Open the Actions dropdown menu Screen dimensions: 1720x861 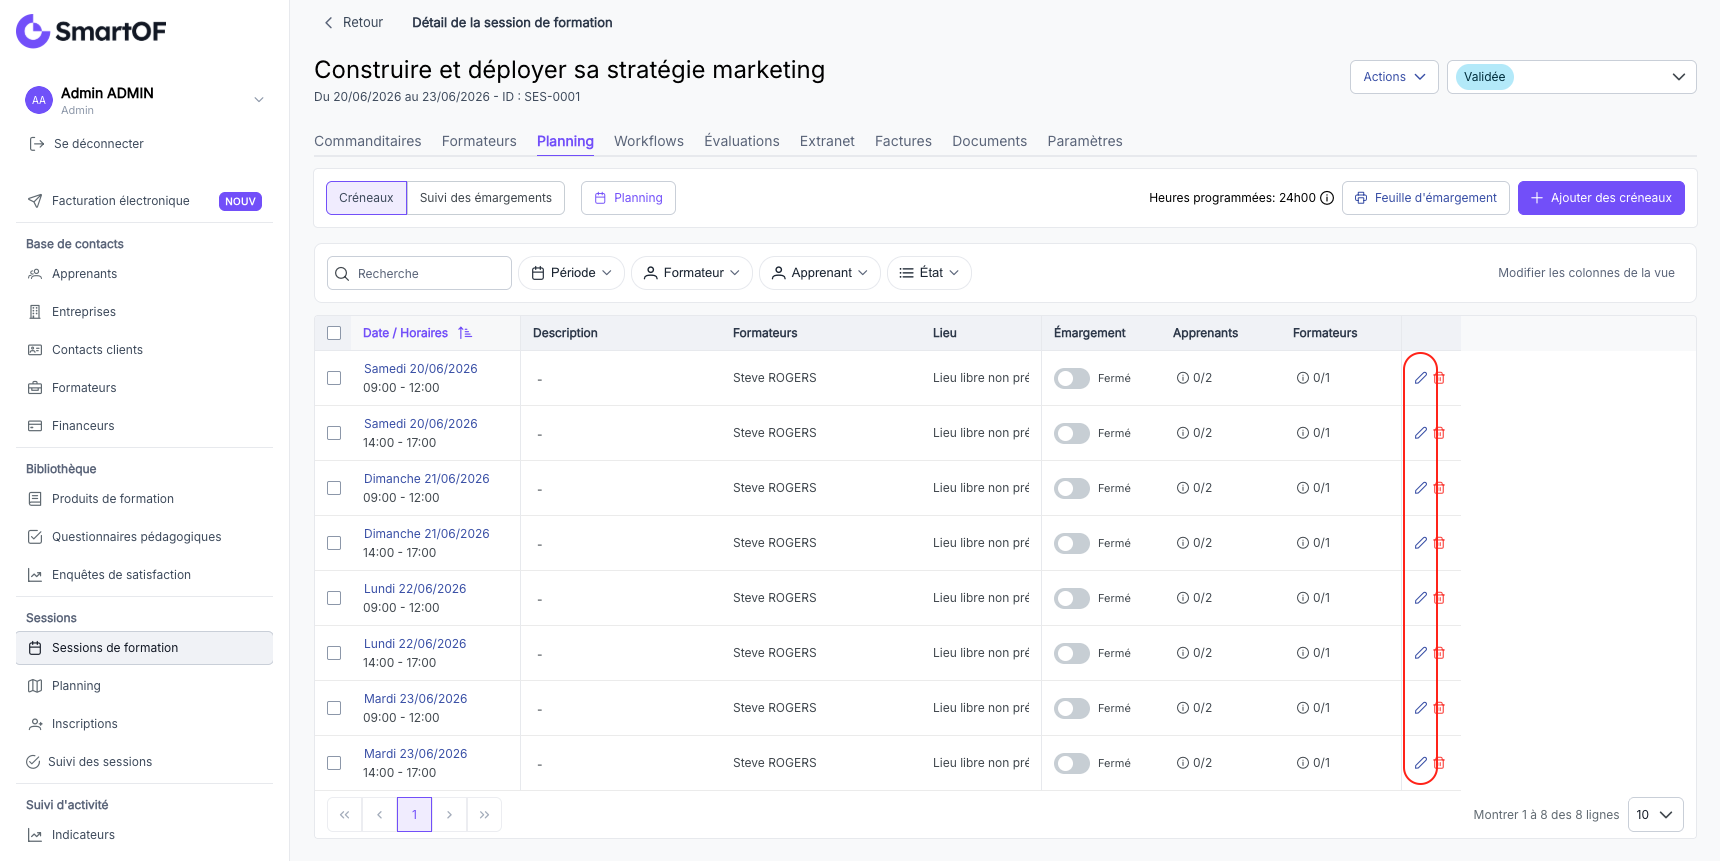1394,77
